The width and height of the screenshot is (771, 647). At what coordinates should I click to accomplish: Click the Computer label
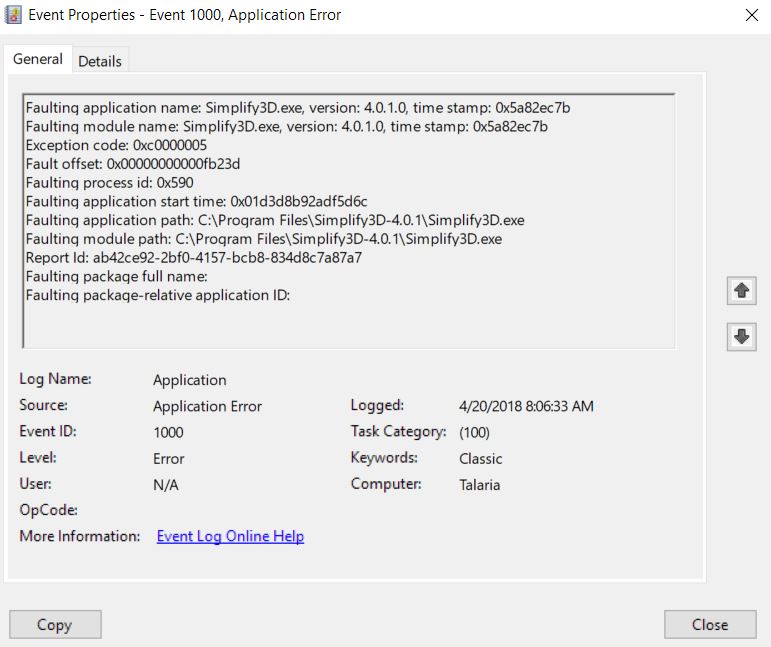coord(386,484)
